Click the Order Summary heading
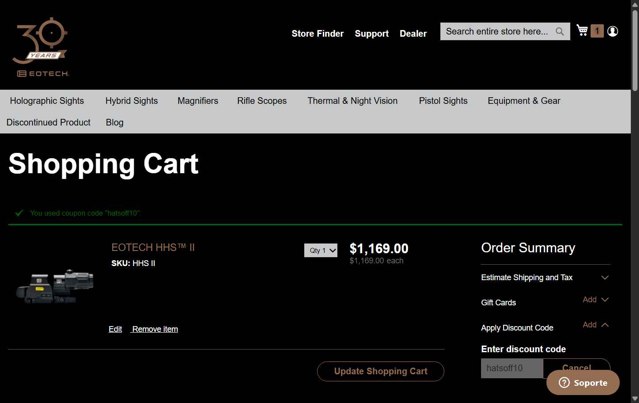This screenshot has height=403, width=639. 528,248
